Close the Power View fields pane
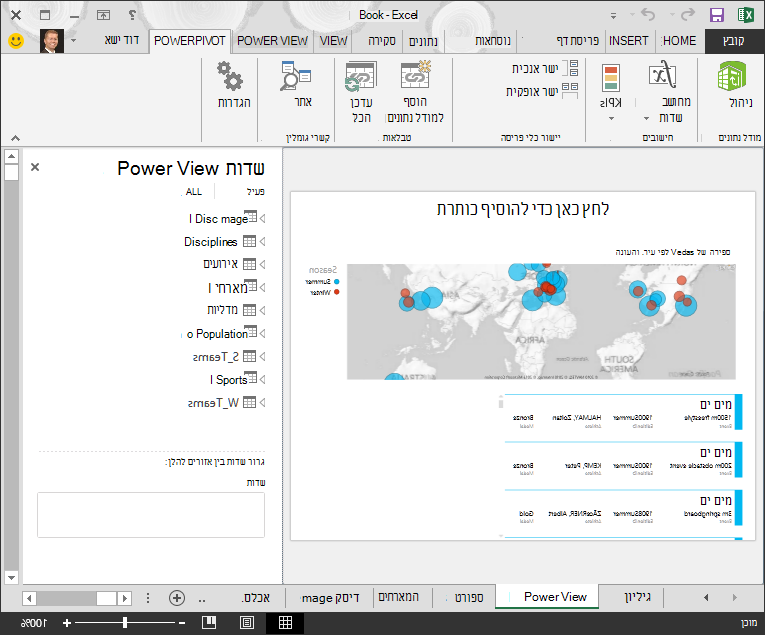Image resolution: width=765 pixels, height=635 pixels. [35, 167]
